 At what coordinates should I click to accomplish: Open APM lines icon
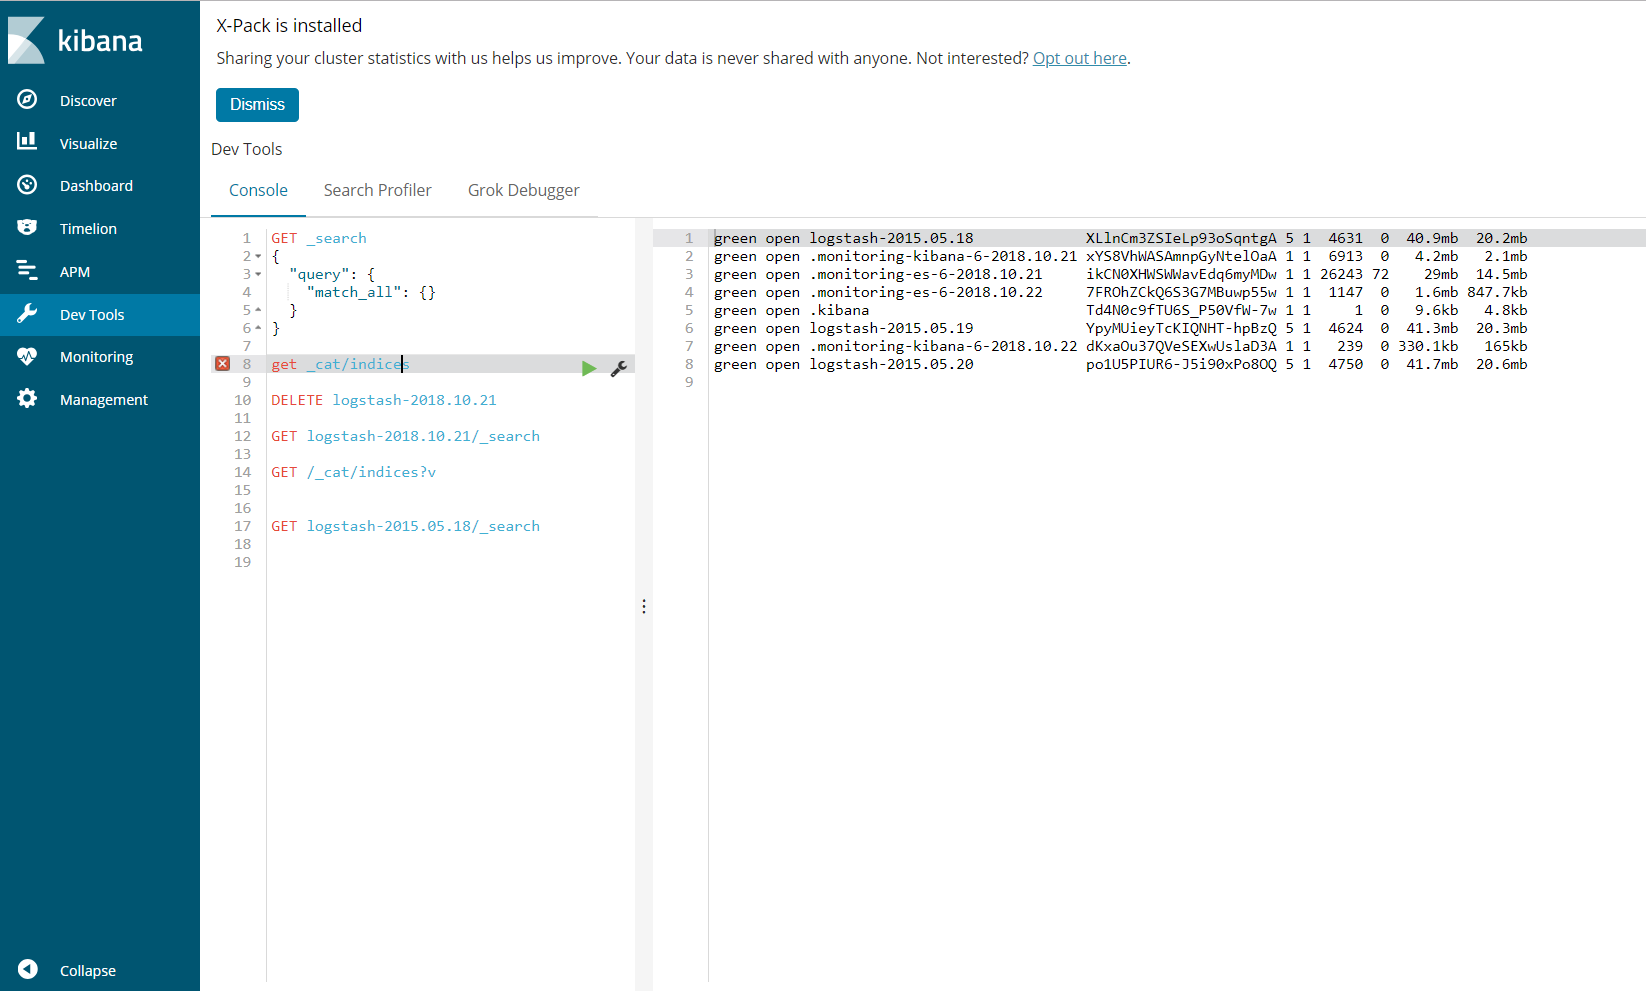27,270
